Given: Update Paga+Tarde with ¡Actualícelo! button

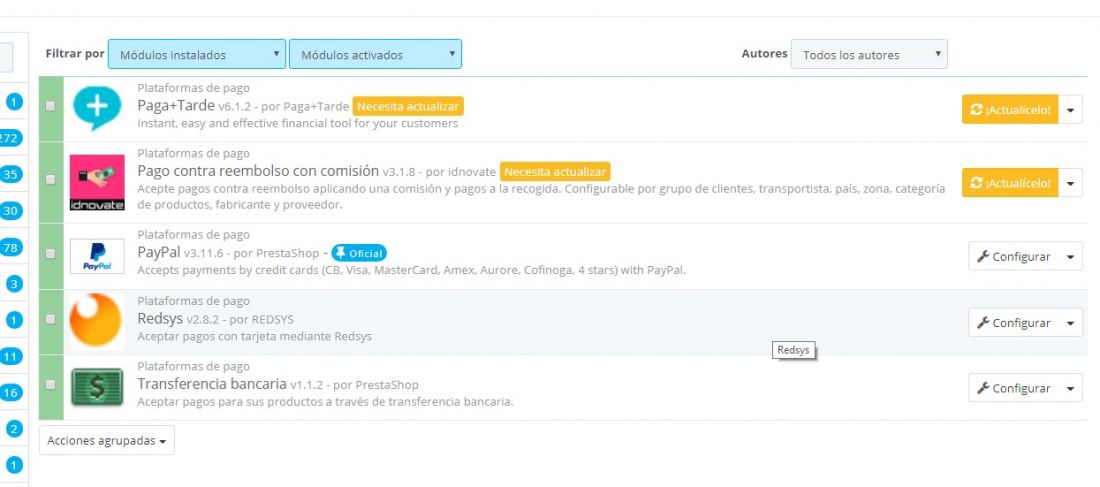Looking at the screenshot, I should tap(1010, 109).
